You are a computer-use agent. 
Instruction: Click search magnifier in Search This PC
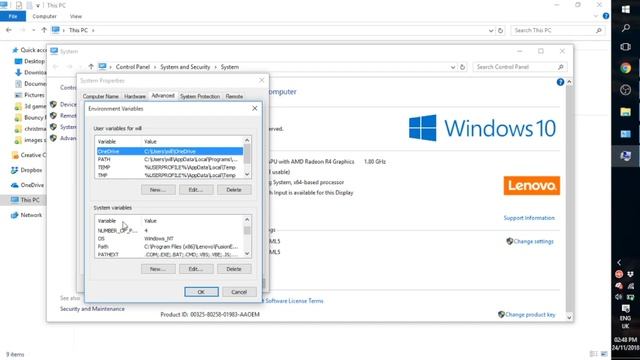click(599, 30)
